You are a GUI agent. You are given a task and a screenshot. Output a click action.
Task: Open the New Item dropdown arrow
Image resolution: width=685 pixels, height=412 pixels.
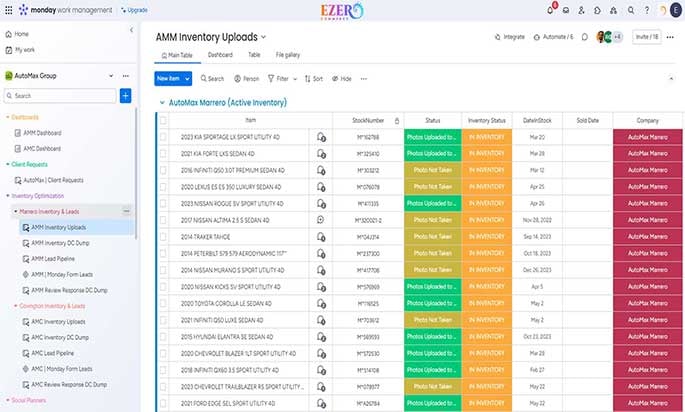pyautogui.click(x=187, y=79)
